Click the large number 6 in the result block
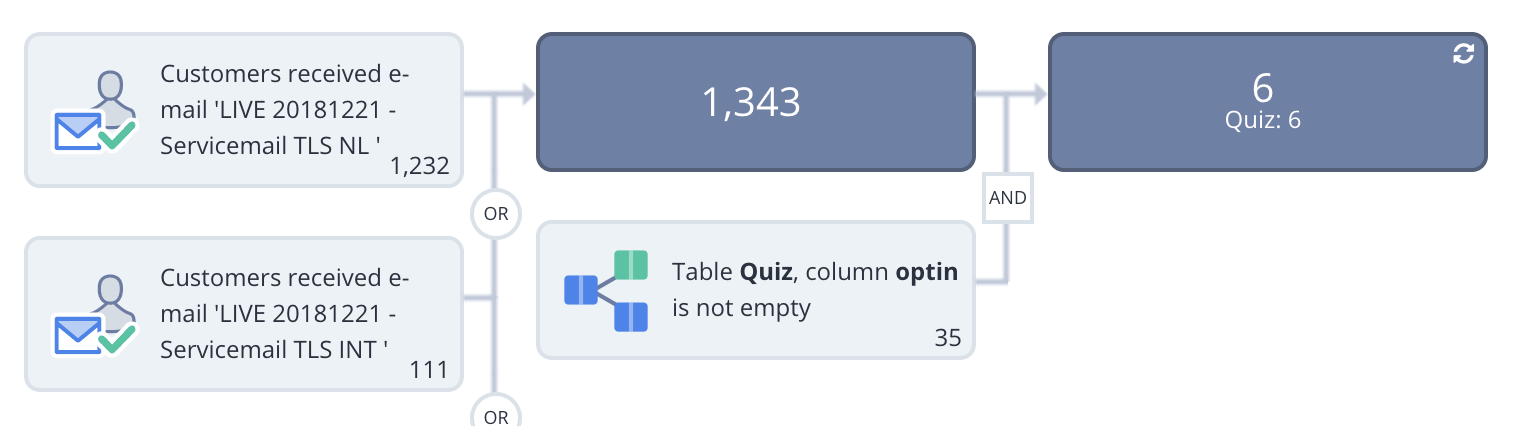The image size is (1514, 426). 1262,88
